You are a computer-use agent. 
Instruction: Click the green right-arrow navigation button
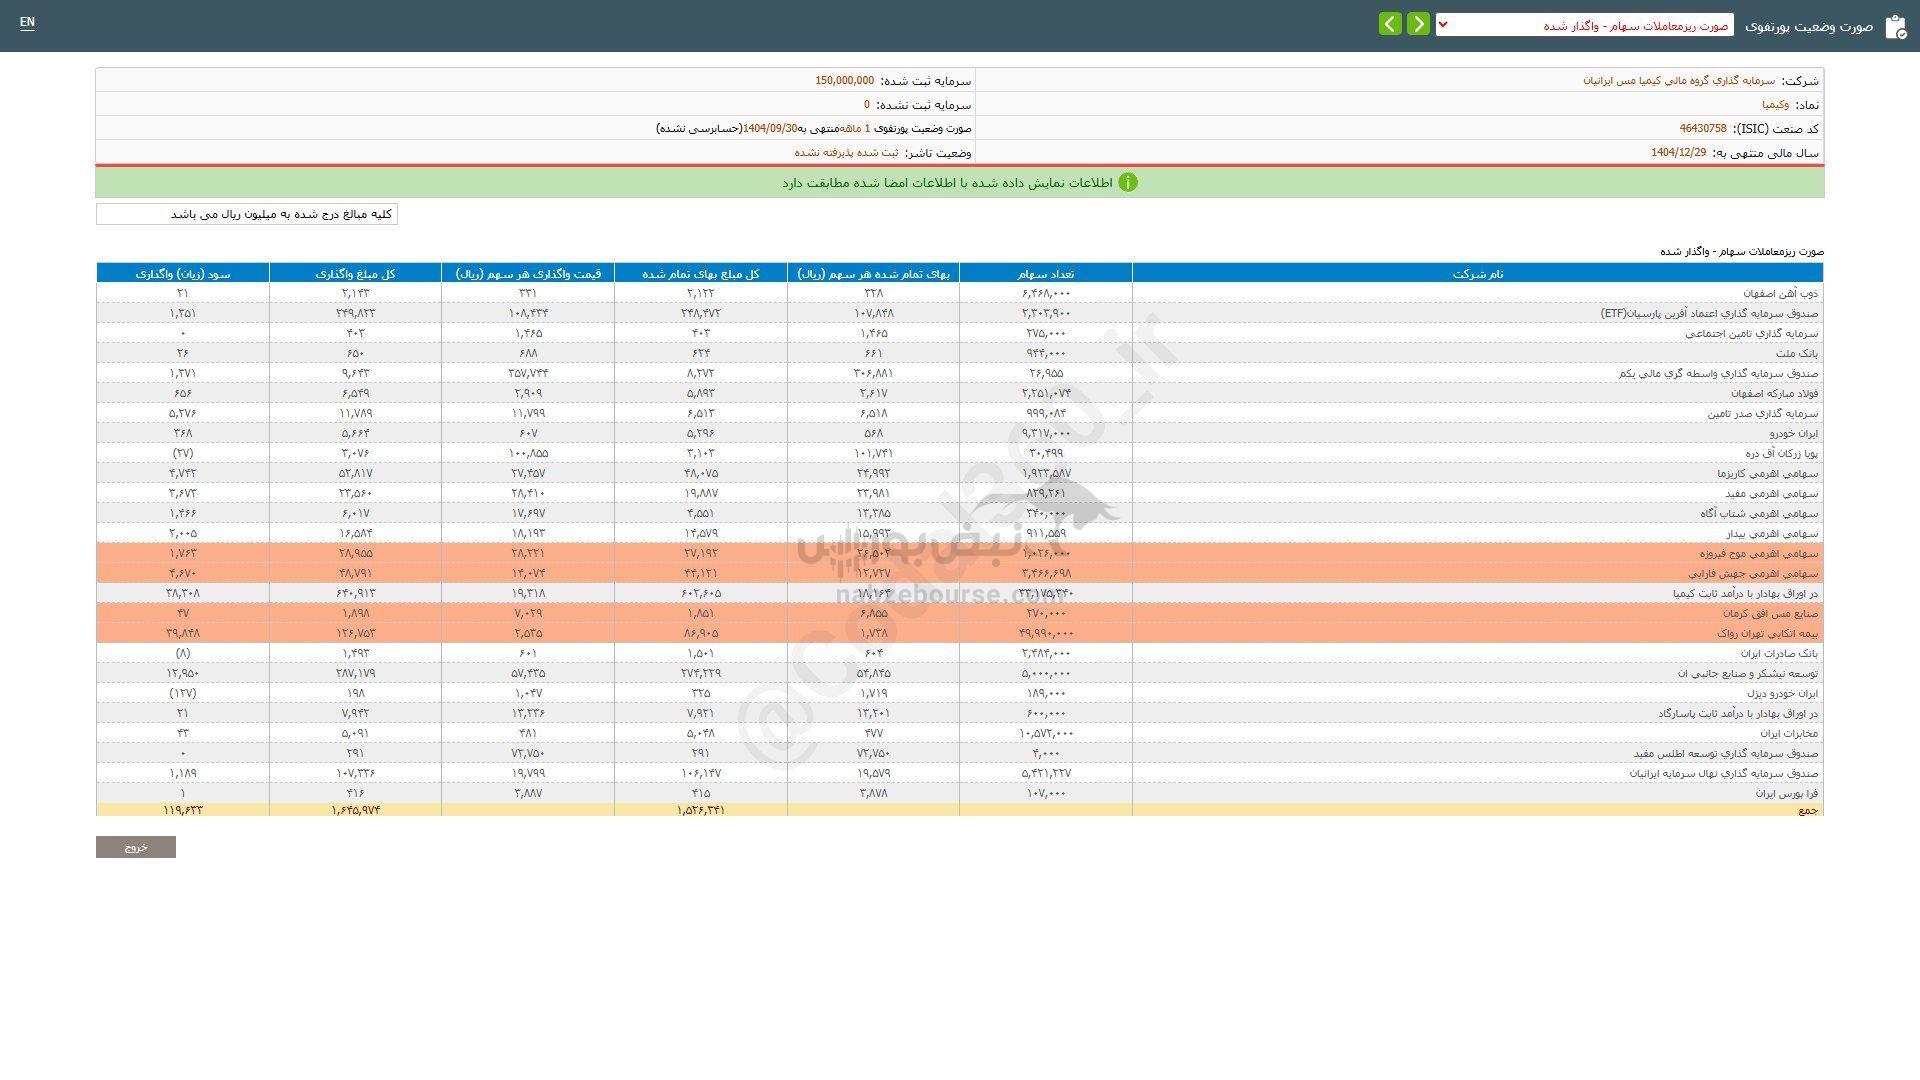[x=1418, y=24]
